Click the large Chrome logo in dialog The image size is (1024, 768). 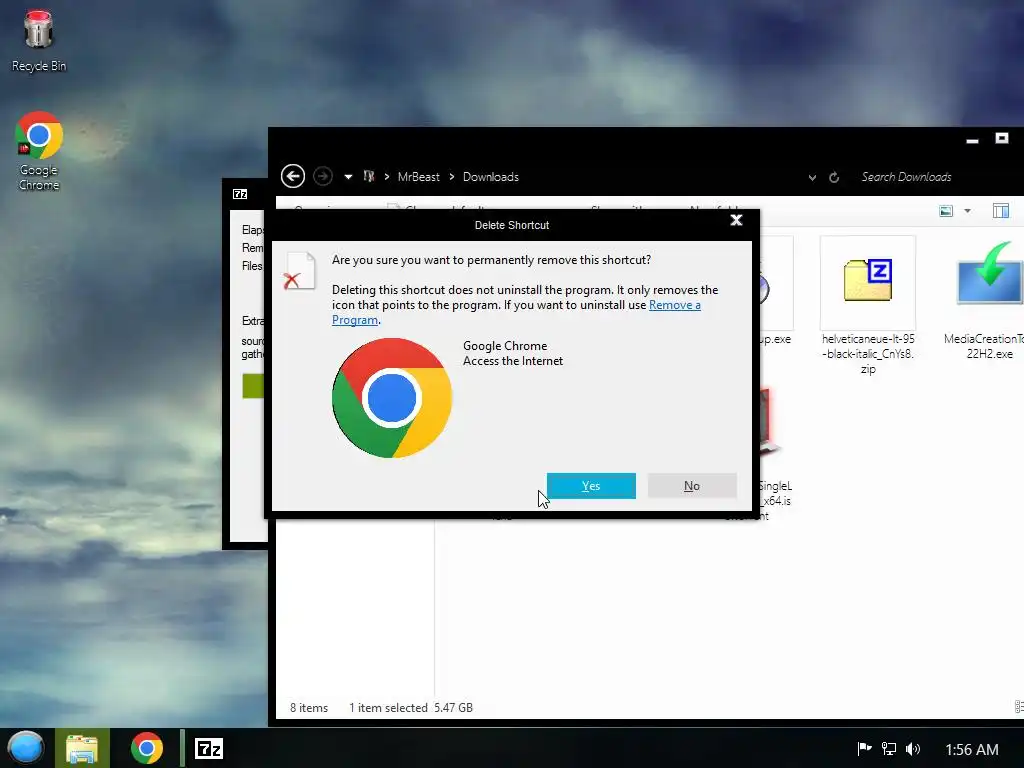[x=392, y=398]
